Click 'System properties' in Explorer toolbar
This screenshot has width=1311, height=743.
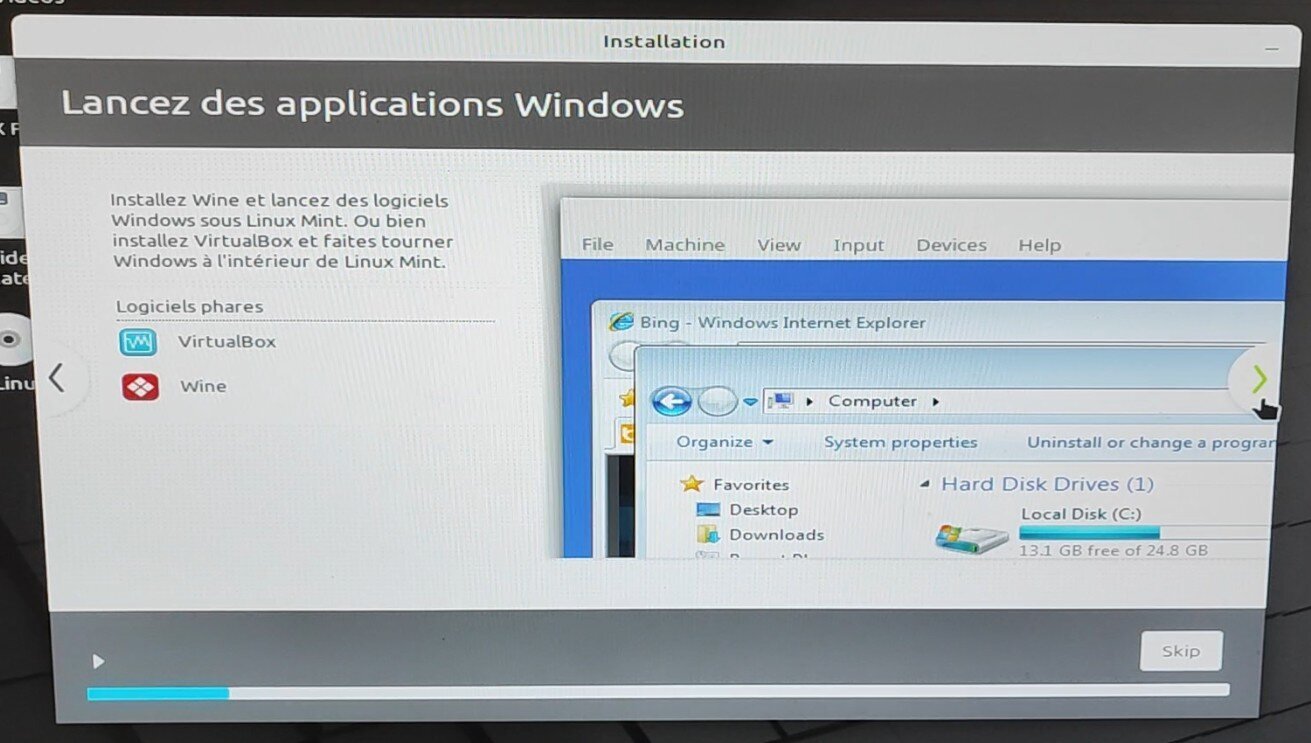[901, 442]
